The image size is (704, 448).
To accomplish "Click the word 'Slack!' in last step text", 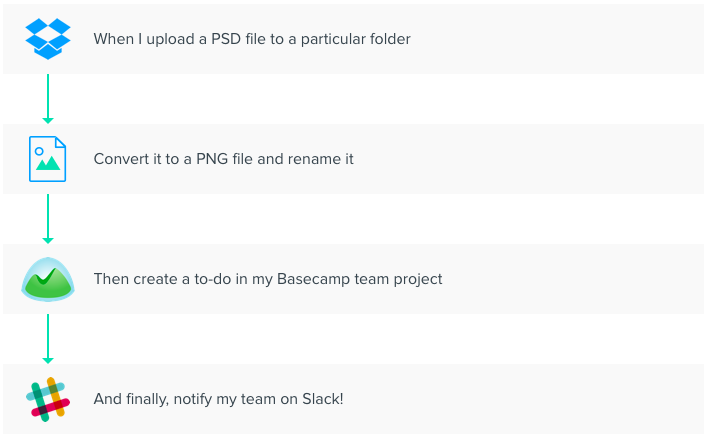I will (x=322, y=399).
